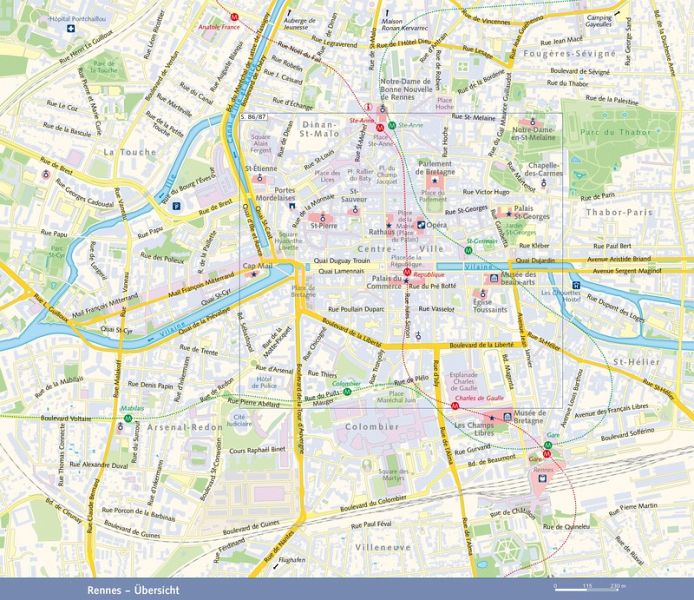The width and height of the screenshot is (694, 600).
Task: Select the Rue Victor Hugo label
Action: (486, 192)
